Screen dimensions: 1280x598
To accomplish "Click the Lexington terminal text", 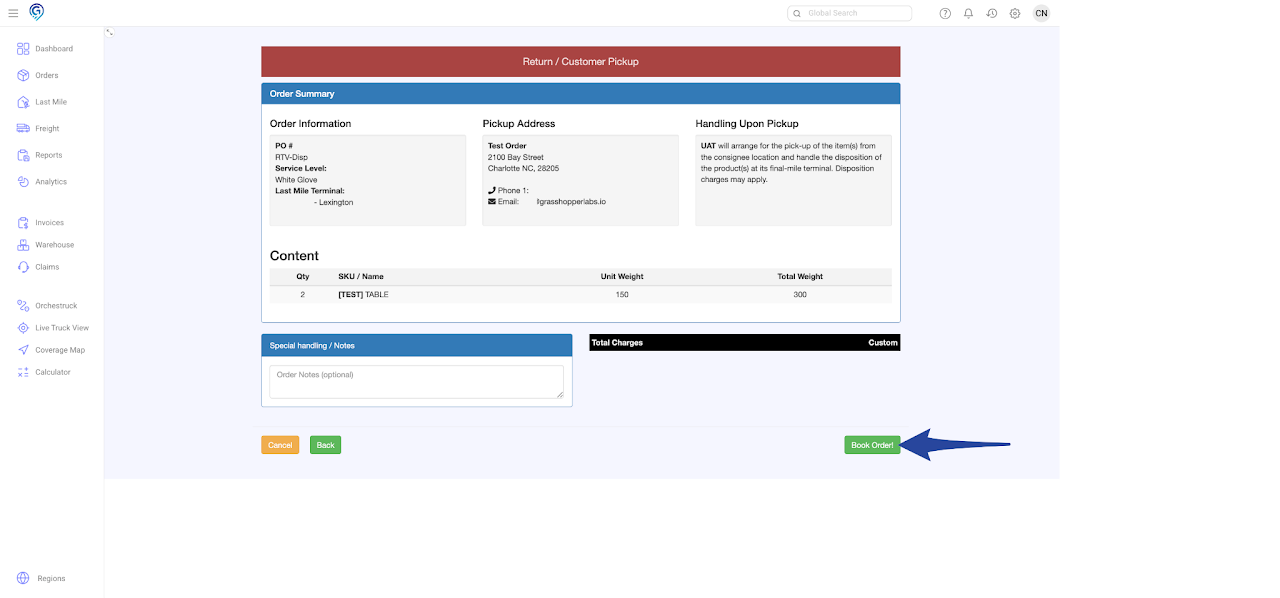I will pyautogui.click(x=333, y=202).
